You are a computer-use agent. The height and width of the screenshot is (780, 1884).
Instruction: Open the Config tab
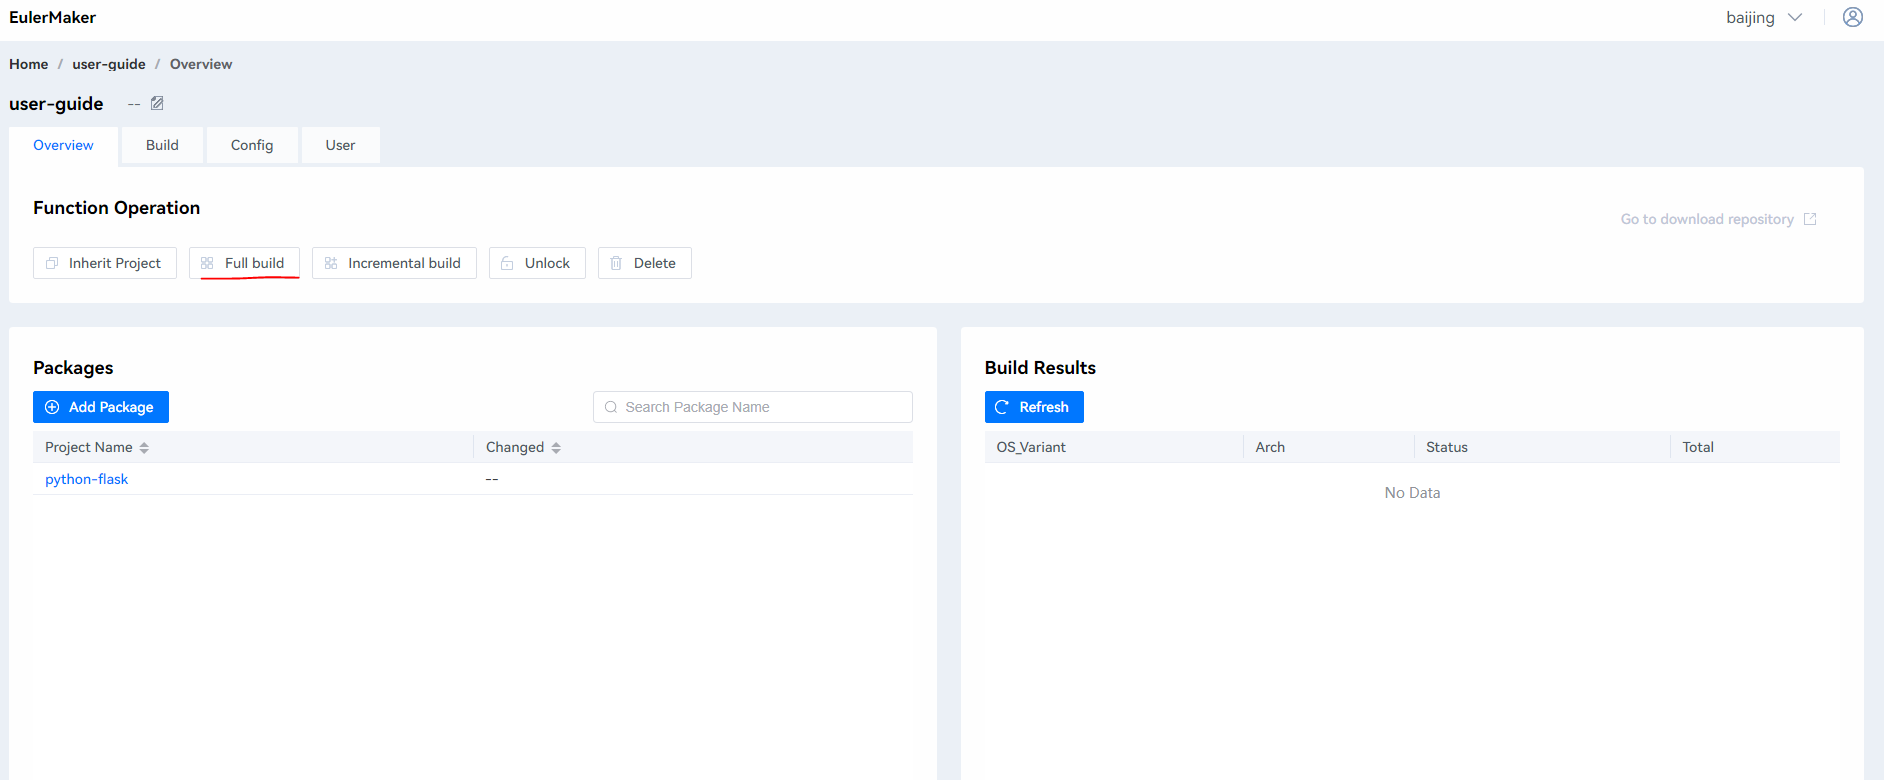tap(252, 145)
